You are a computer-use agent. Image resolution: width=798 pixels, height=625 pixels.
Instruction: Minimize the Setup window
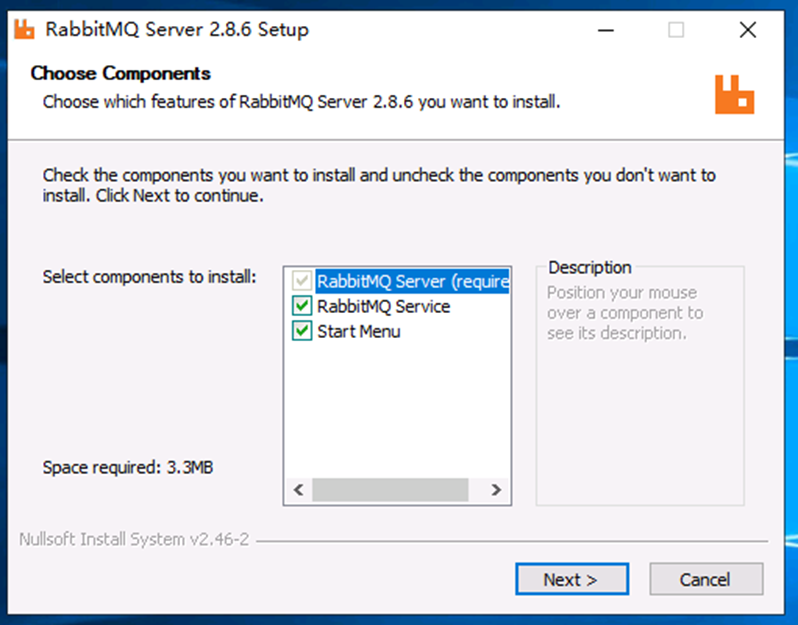tap(606, 30)
